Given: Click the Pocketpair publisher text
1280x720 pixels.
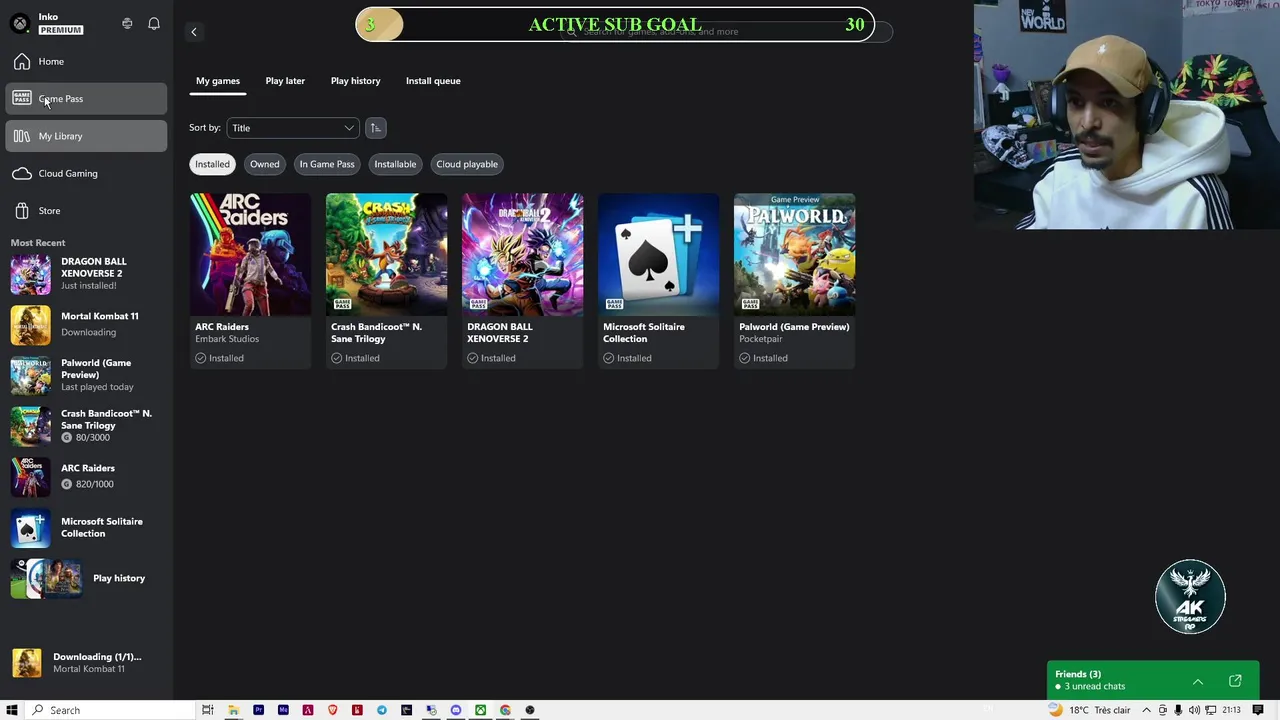Looking at the screenshot, I should coord(761,339).
